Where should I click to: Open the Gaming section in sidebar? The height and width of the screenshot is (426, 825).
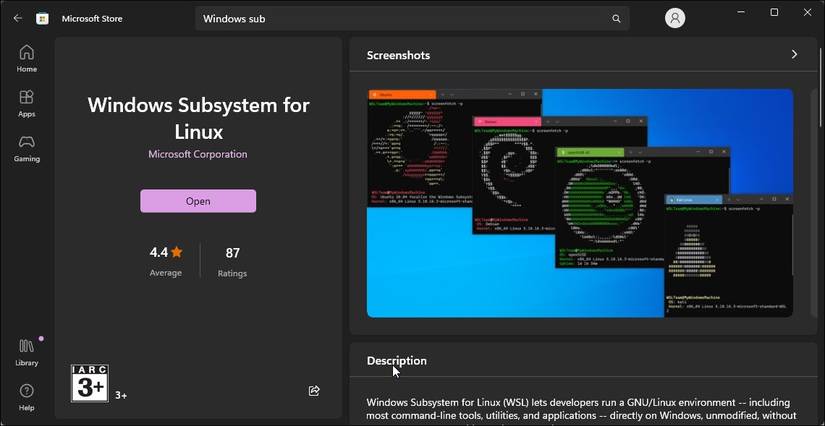(x=26, y=148)
